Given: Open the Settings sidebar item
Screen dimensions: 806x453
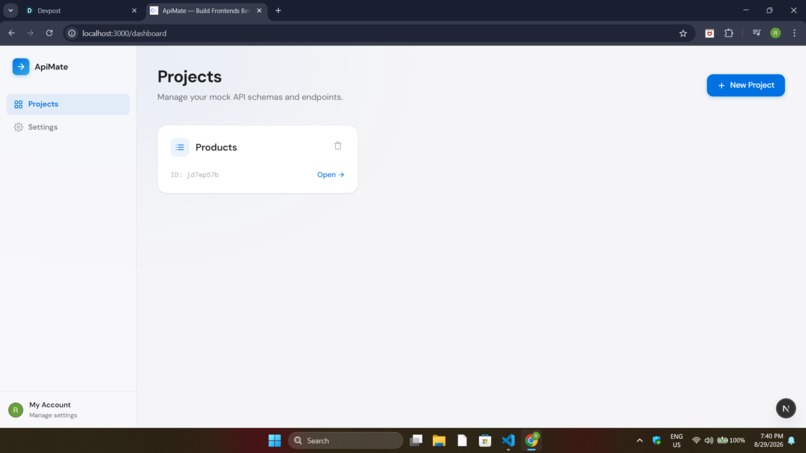Looking at the screenshot, I should pos(68,127).
